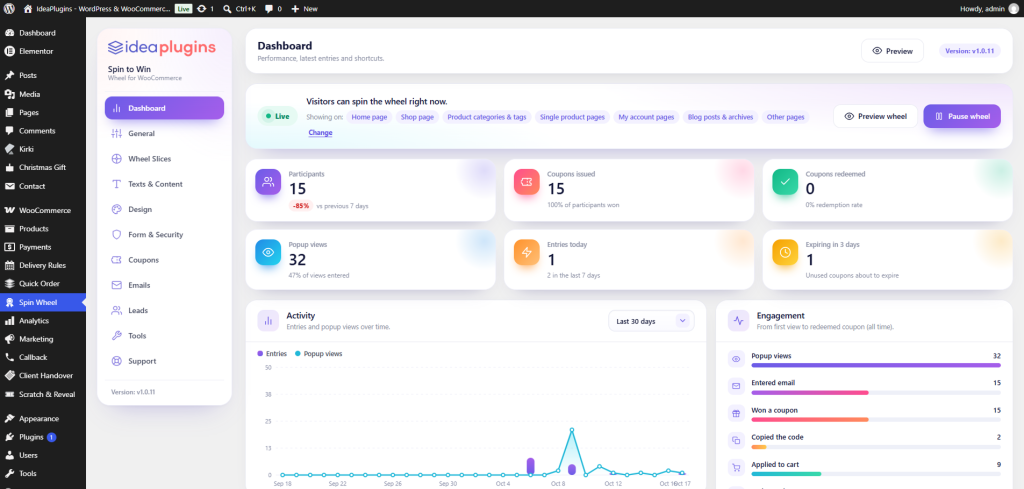Screen dimensions: 1024x489
Task: Click the Home page tag
Action: point(369,118)
